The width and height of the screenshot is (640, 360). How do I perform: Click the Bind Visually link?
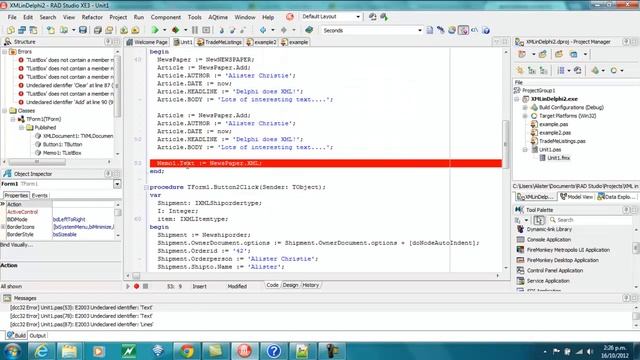pos(17,245)
